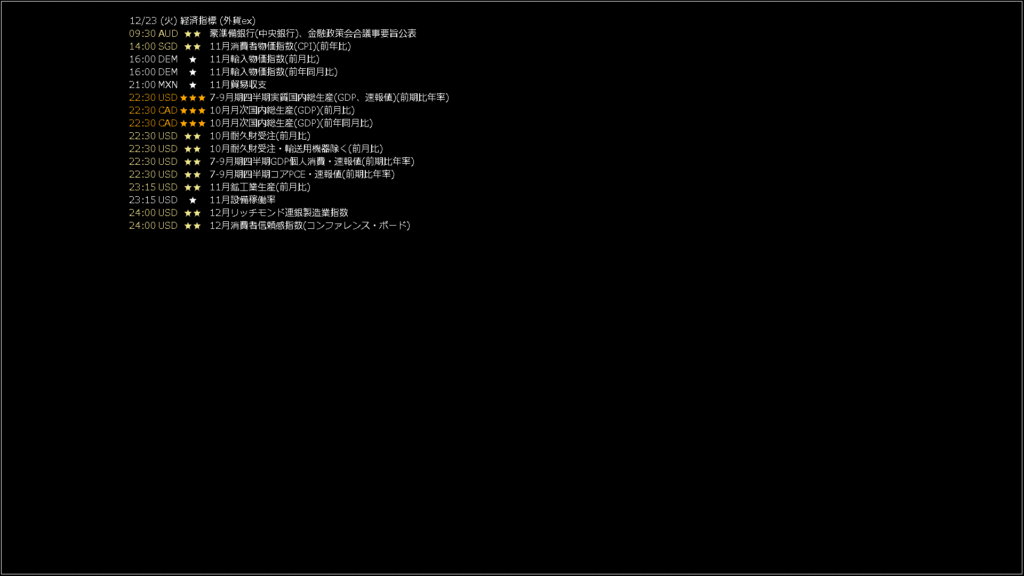Open the 14:00 SGD 消費者物価指数(CPI) entry
1024x576 pixels.
240,46
